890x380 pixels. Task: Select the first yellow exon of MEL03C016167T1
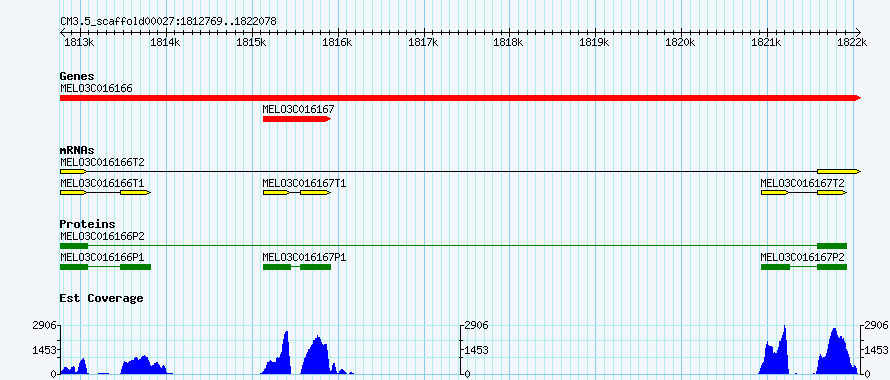coord(276,193)
